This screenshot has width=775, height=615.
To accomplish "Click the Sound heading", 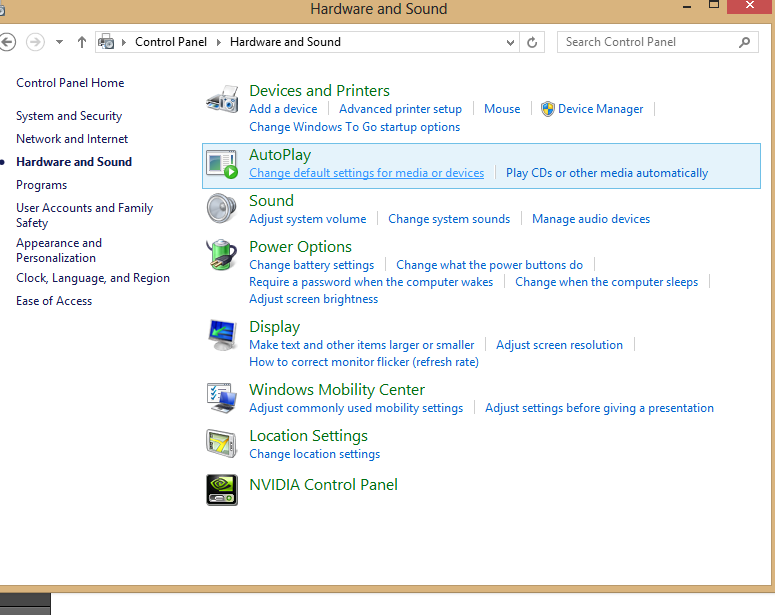I will [271, 201].
